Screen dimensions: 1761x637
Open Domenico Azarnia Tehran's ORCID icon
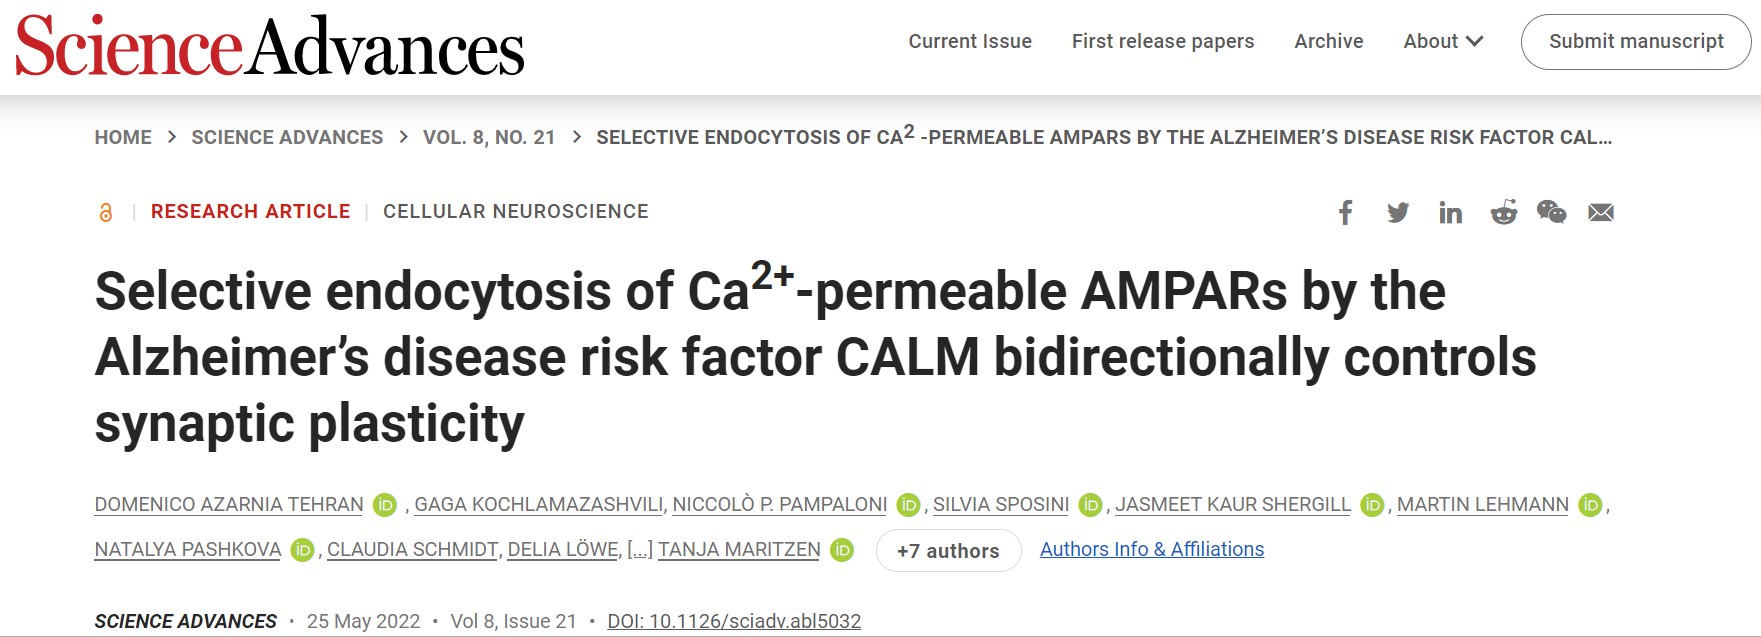coord(385,505)
